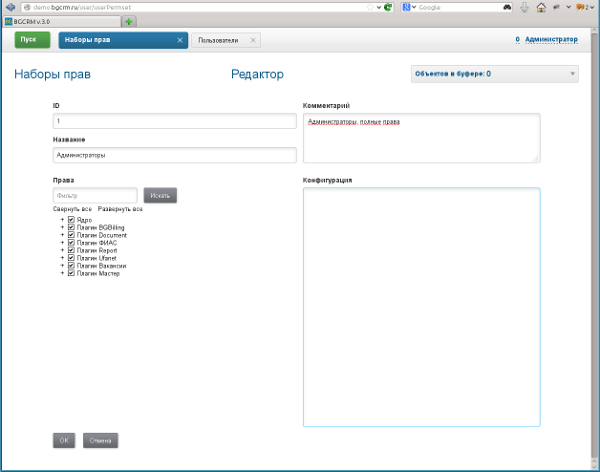Close the Наборы прав tab with X
This screenshot has width=600, height=472.
point(179,41)
